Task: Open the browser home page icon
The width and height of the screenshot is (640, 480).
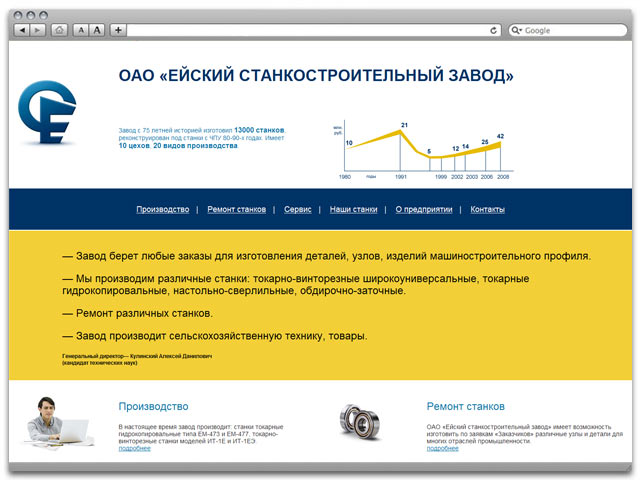Action: [x=59, y=30]
